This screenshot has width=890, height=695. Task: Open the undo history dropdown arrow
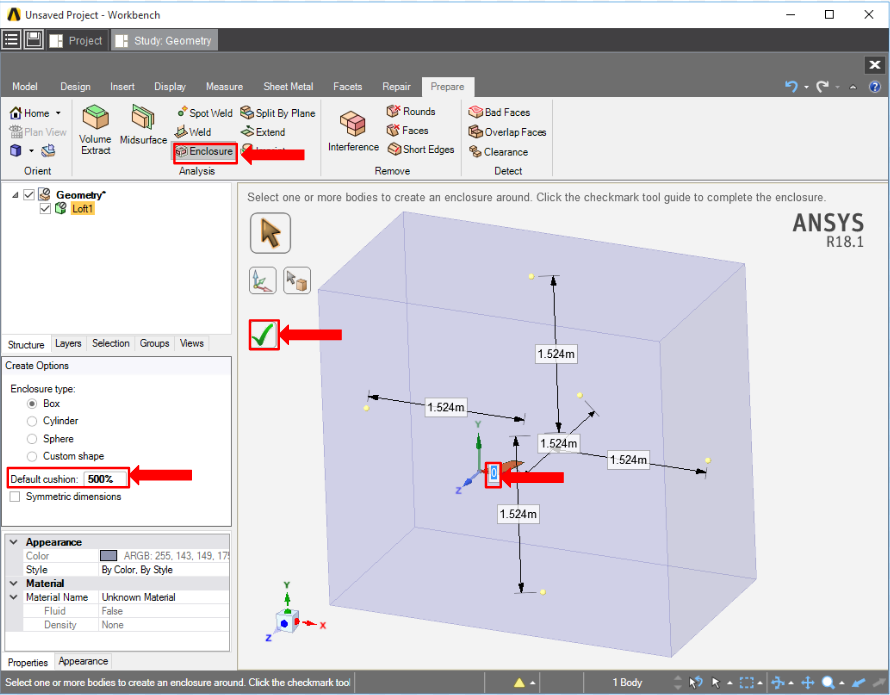coord(806,87)
